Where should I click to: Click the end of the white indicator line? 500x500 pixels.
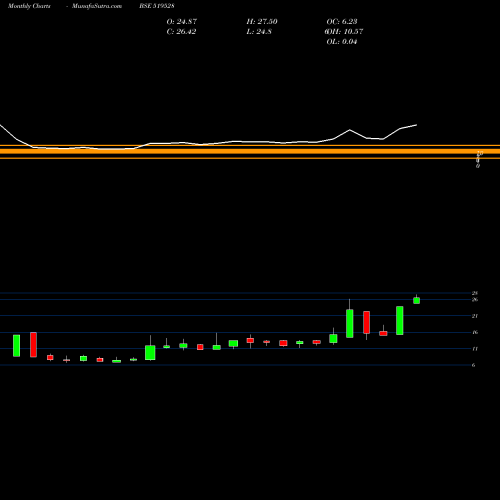click(416, 125)
